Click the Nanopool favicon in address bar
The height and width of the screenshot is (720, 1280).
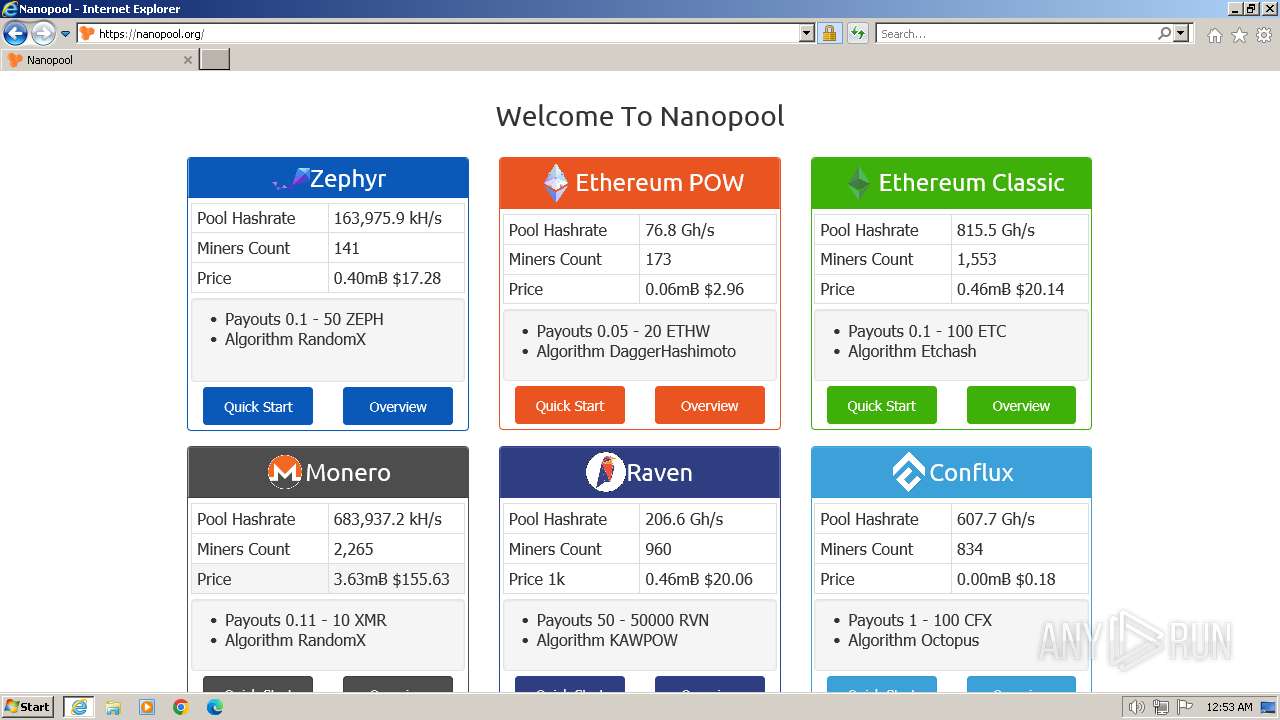[87, 34]
